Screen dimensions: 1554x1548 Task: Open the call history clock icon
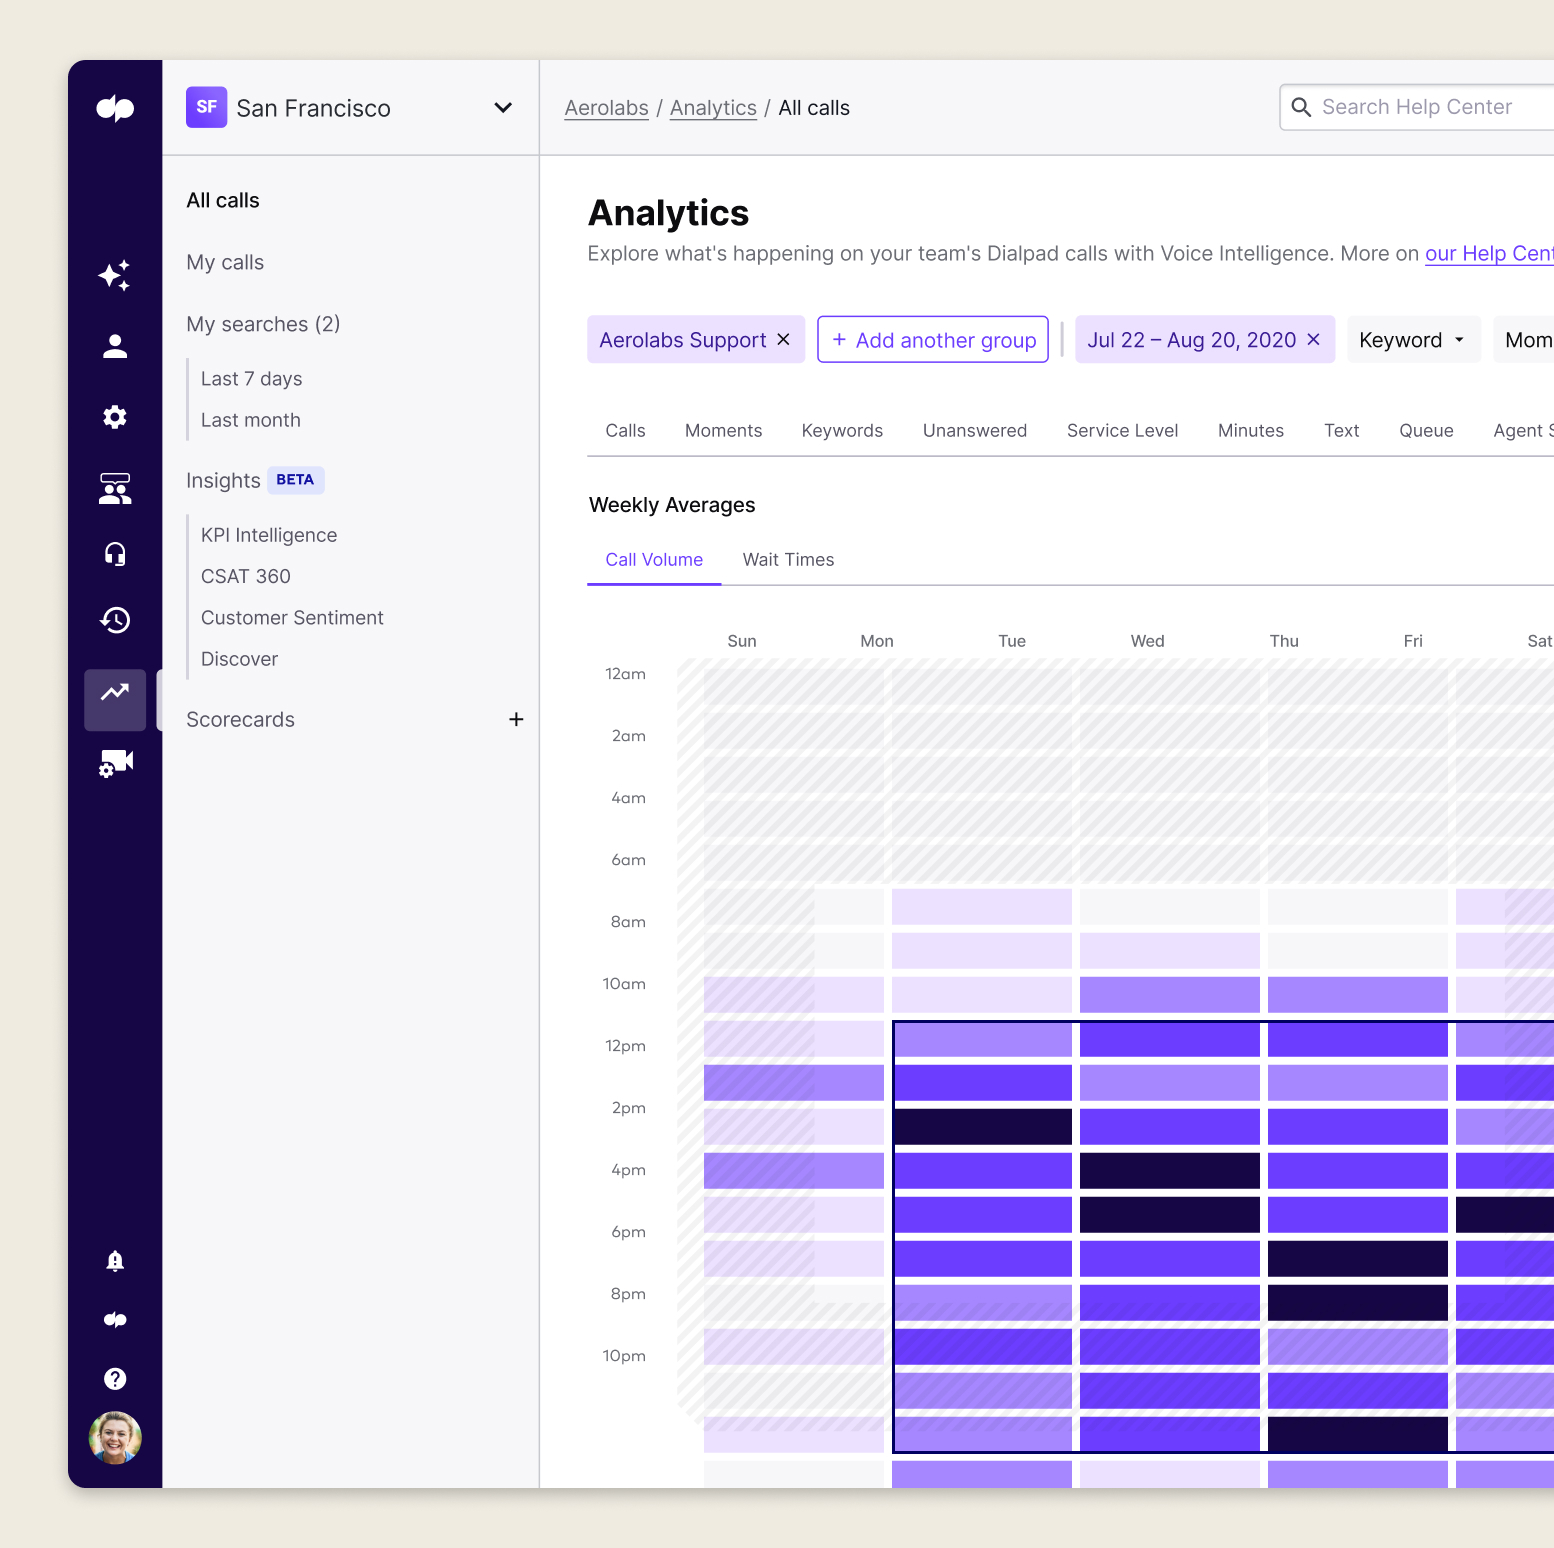[115, 620]
